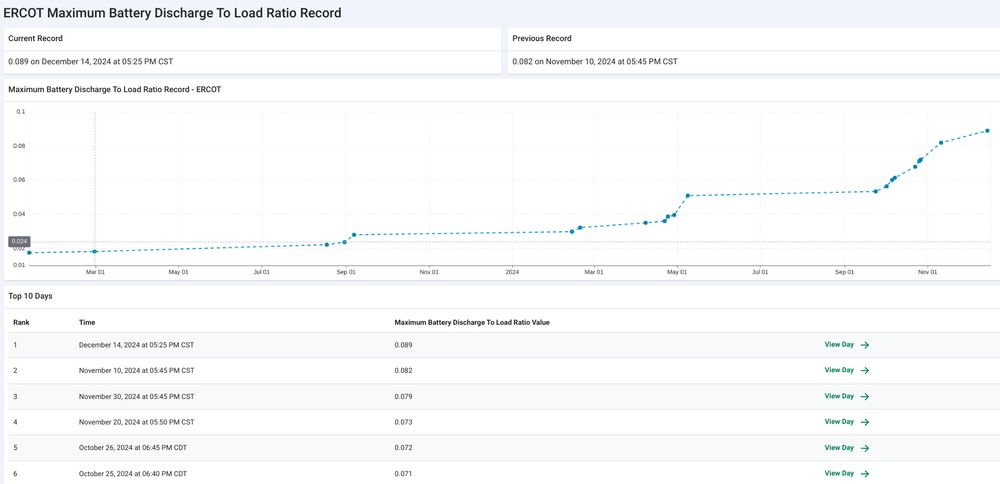
Task: Click View Day for November 20, 2024
Action: pos(846,422)
